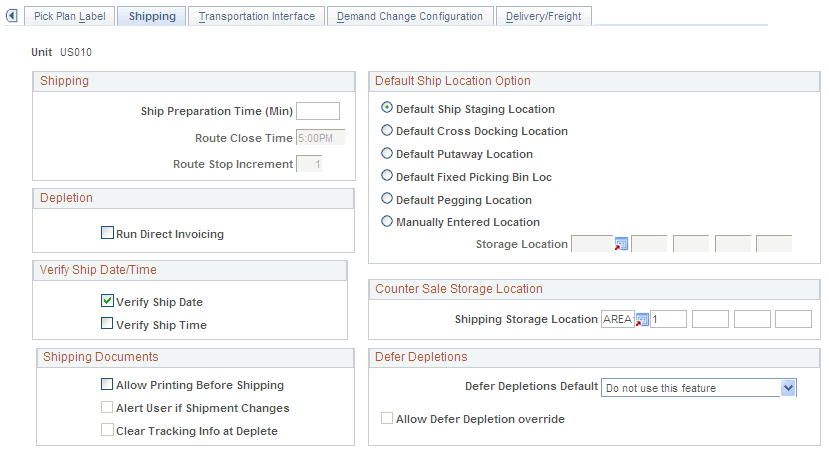
Task: Uncheck the Verify Ship Date checkbox
Action: [x=107, y=301]
